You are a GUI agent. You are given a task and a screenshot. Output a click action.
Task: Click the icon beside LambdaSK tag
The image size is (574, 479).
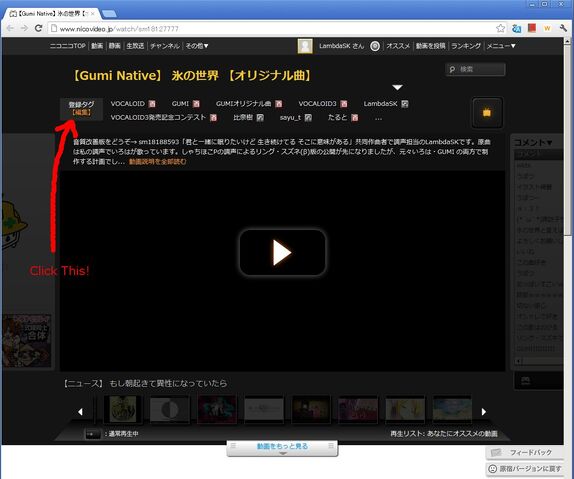coord(405,104)
